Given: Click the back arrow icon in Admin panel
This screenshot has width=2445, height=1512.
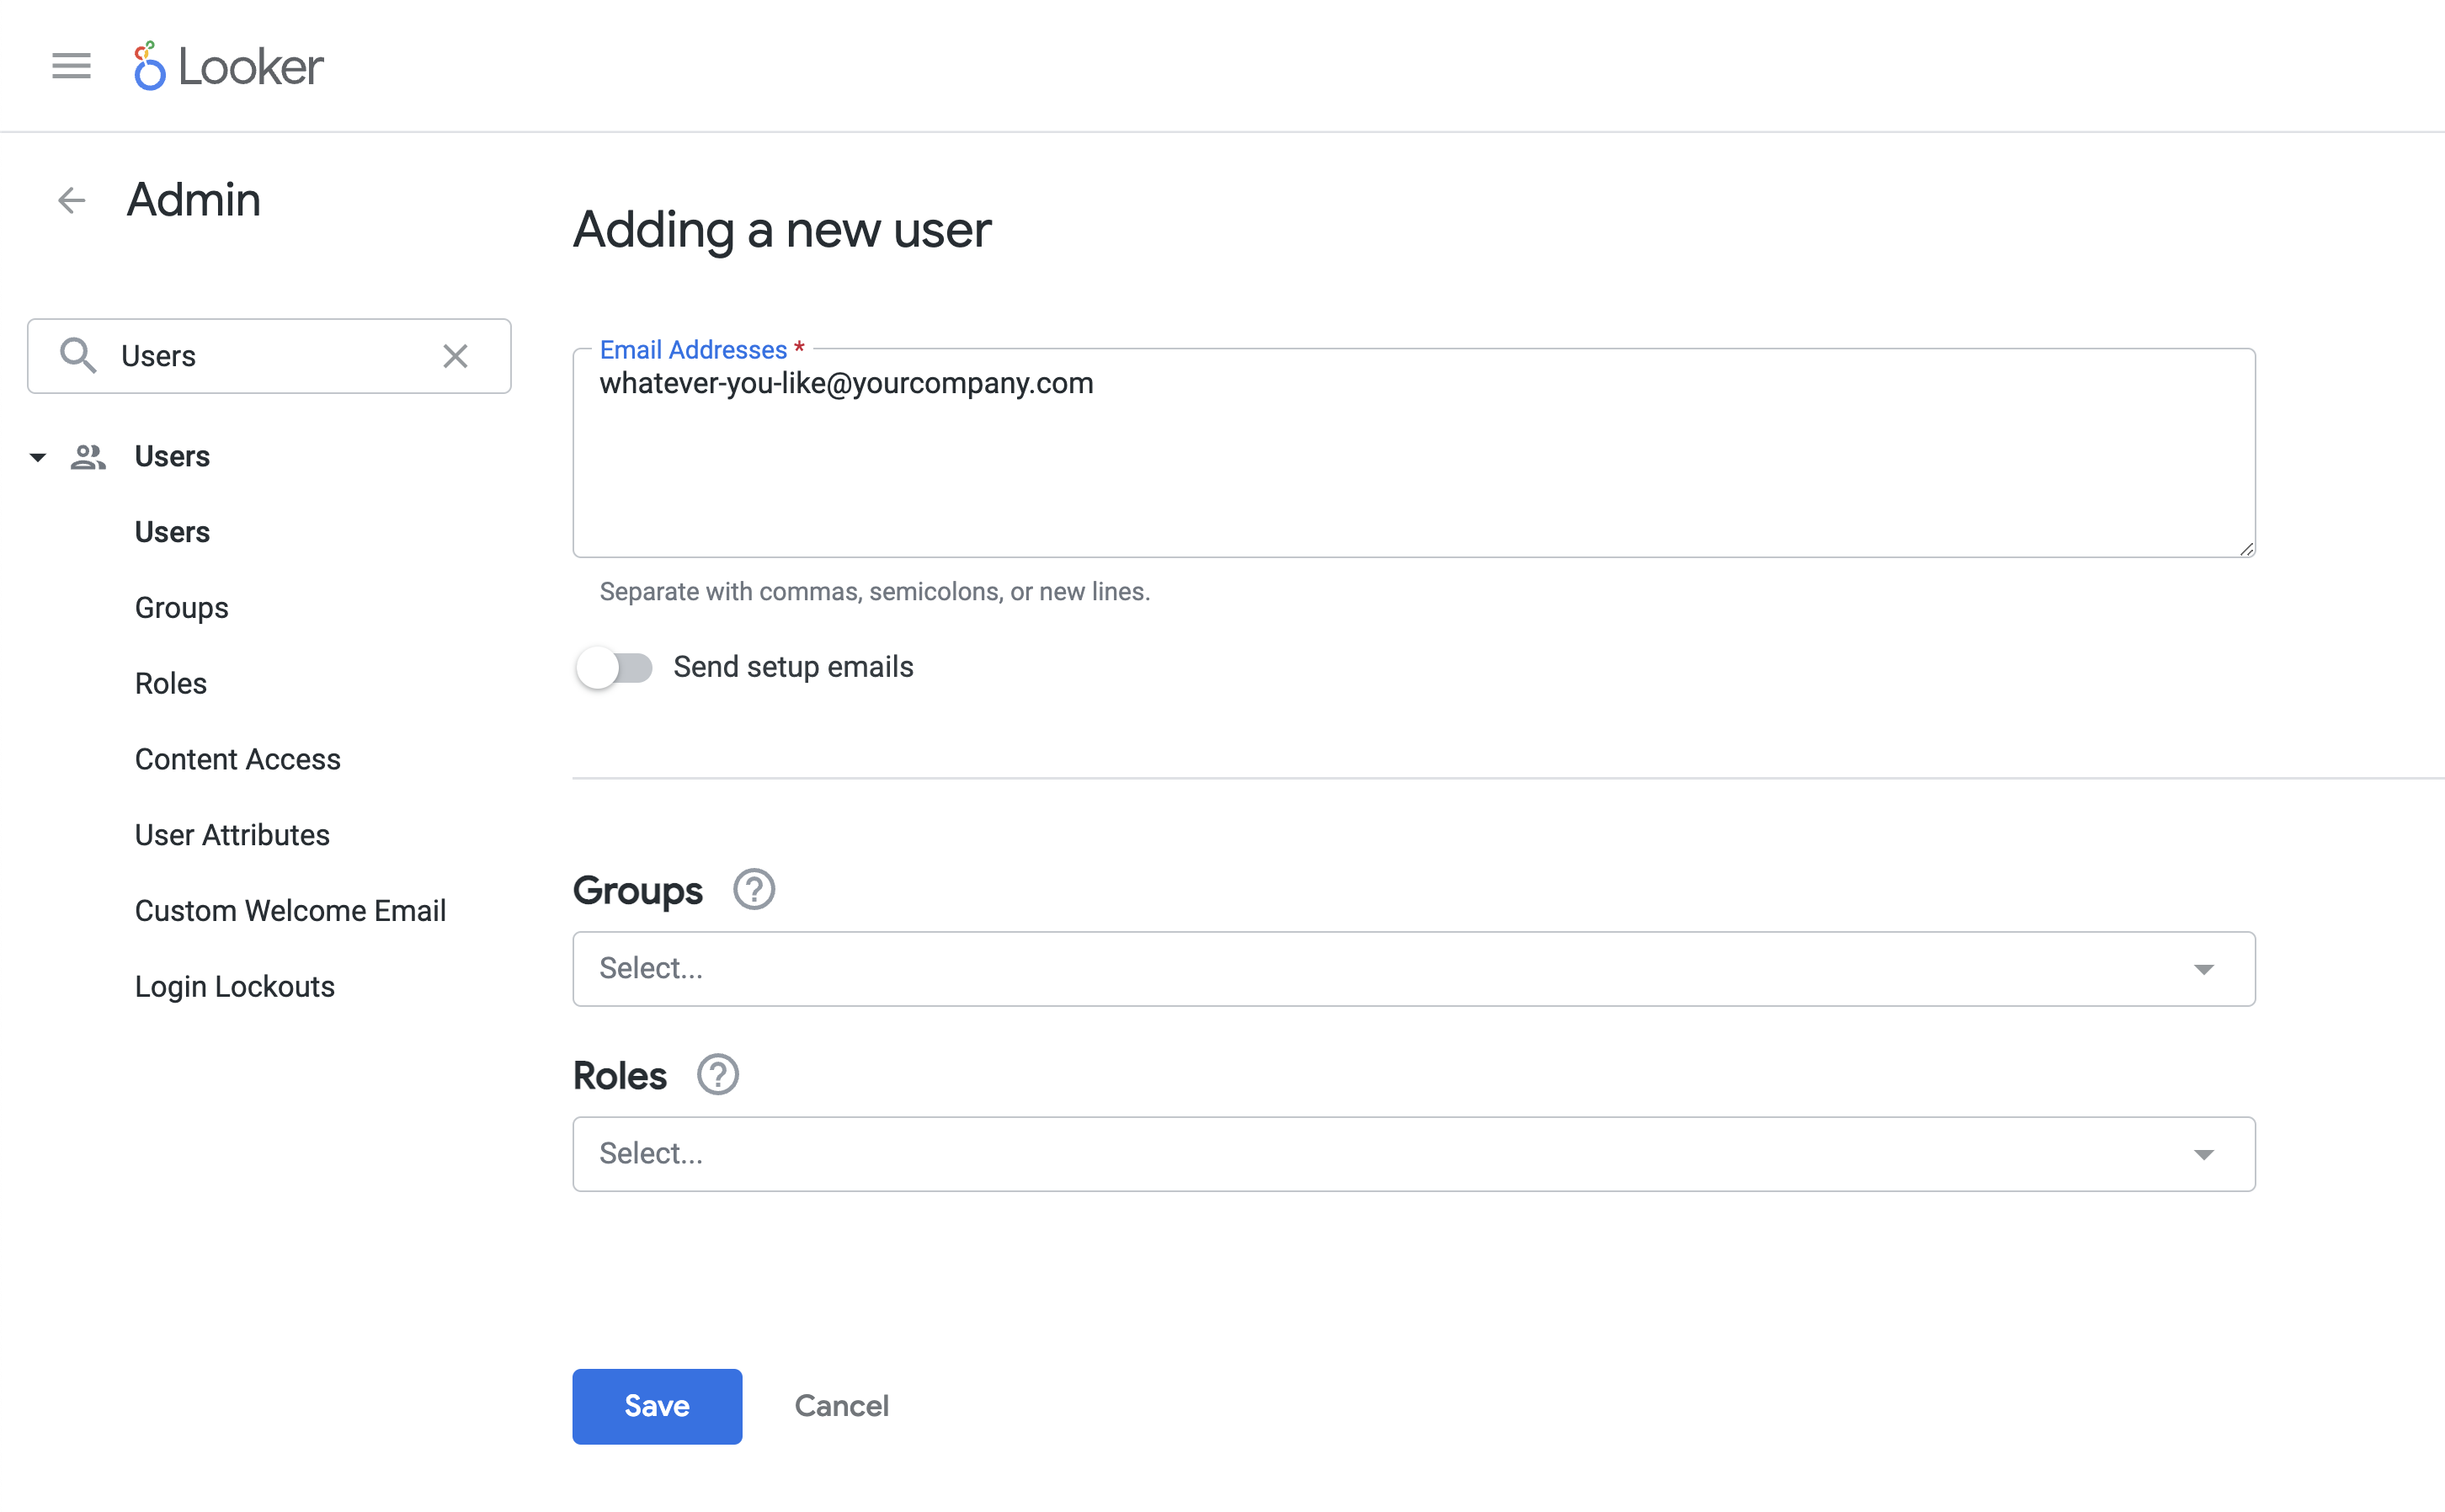Looking at the screenshot, I should (70, 199).
